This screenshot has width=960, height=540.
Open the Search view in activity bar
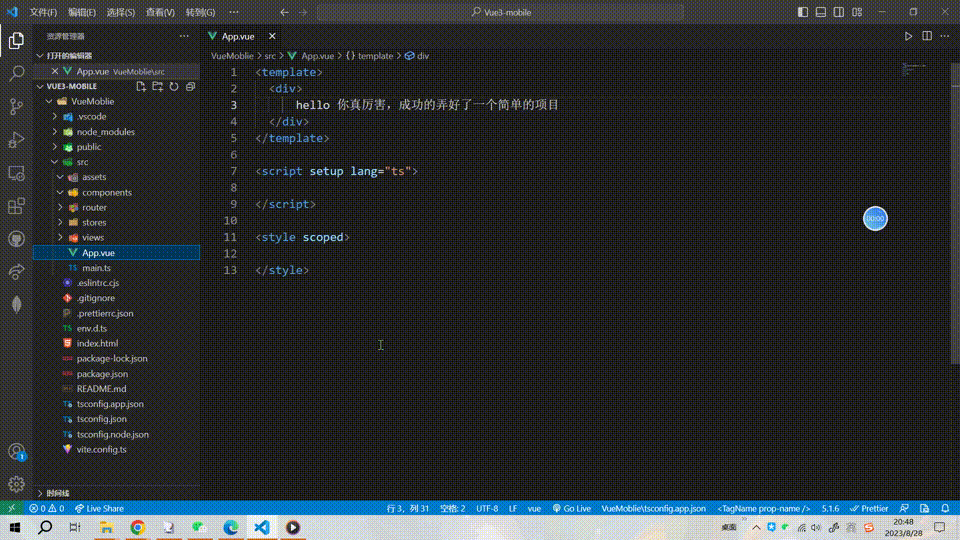17,73
